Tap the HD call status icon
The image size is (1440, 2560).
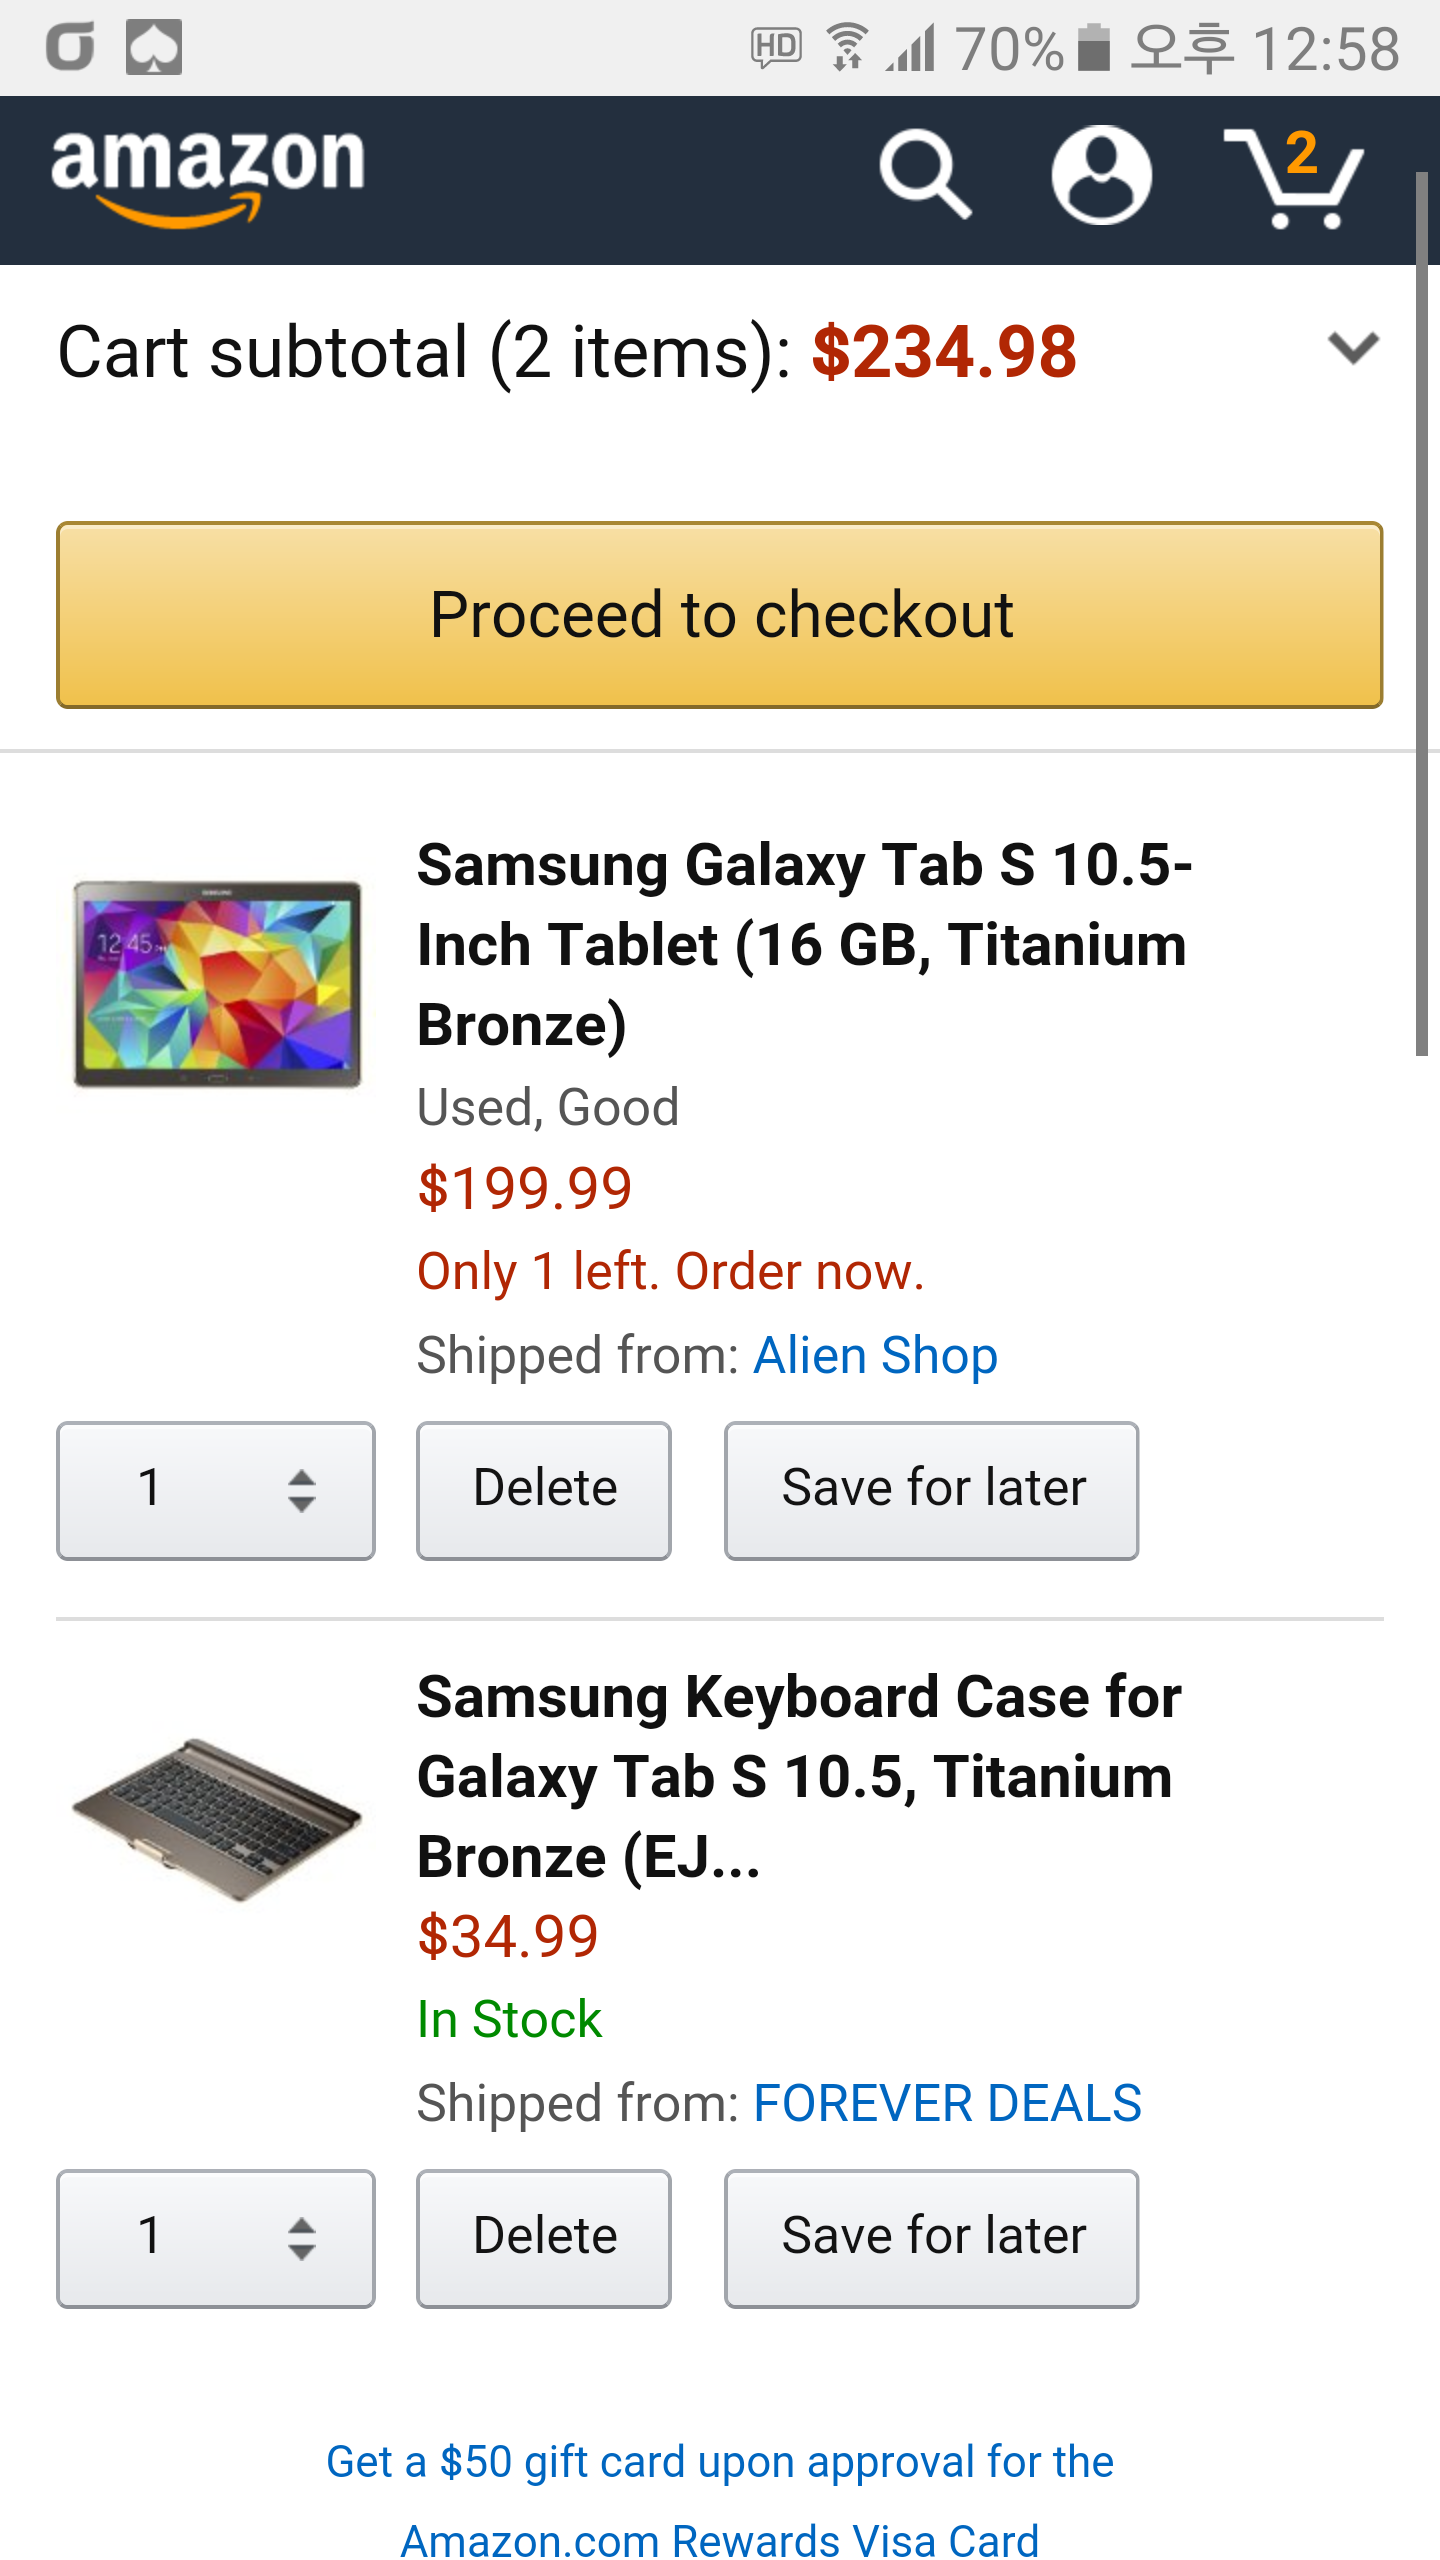pyautogui.click(x=776, y=47)
